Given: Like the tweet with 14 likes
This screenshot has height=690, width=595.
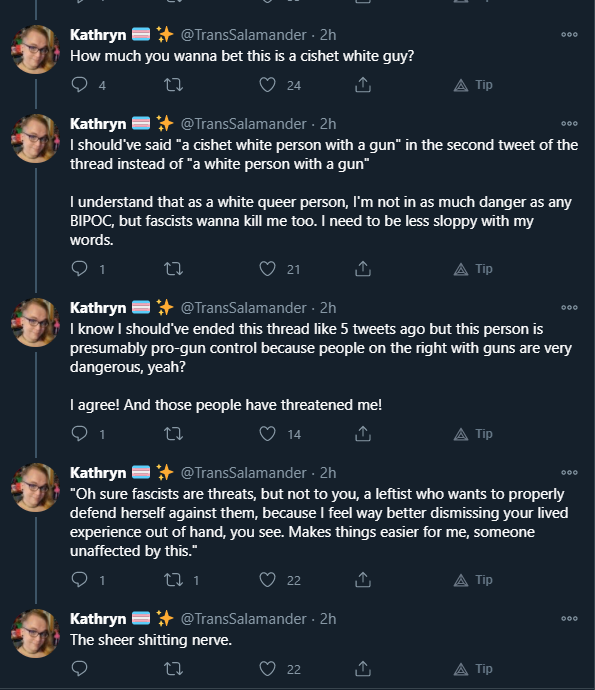Looking at the screenshot, I should (x=267, y=433).
